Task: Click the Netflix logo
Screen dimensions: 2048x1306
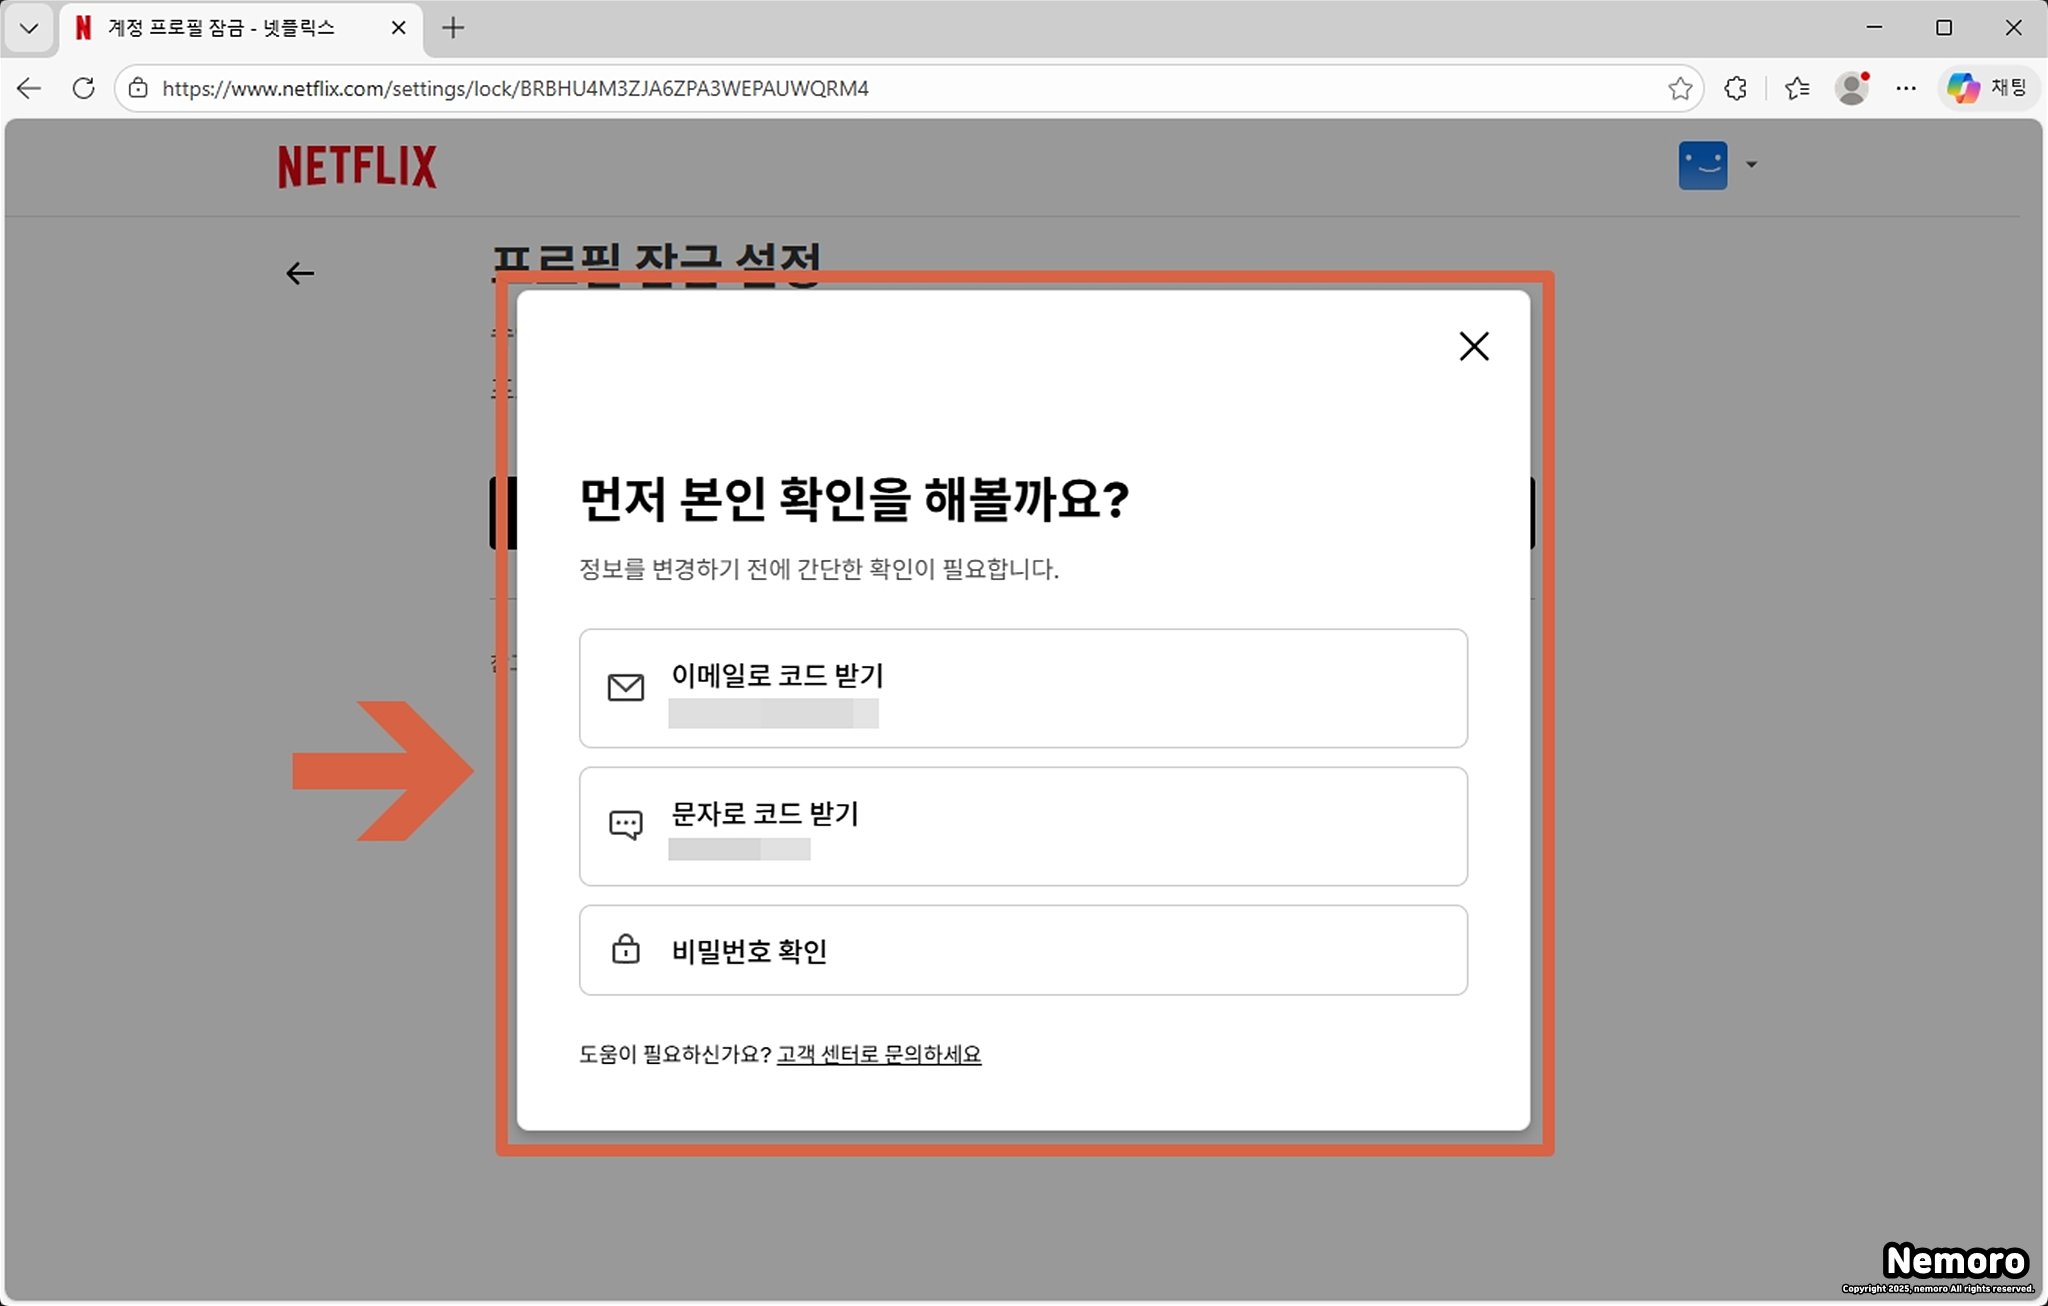Action: (x=357, y=166)
